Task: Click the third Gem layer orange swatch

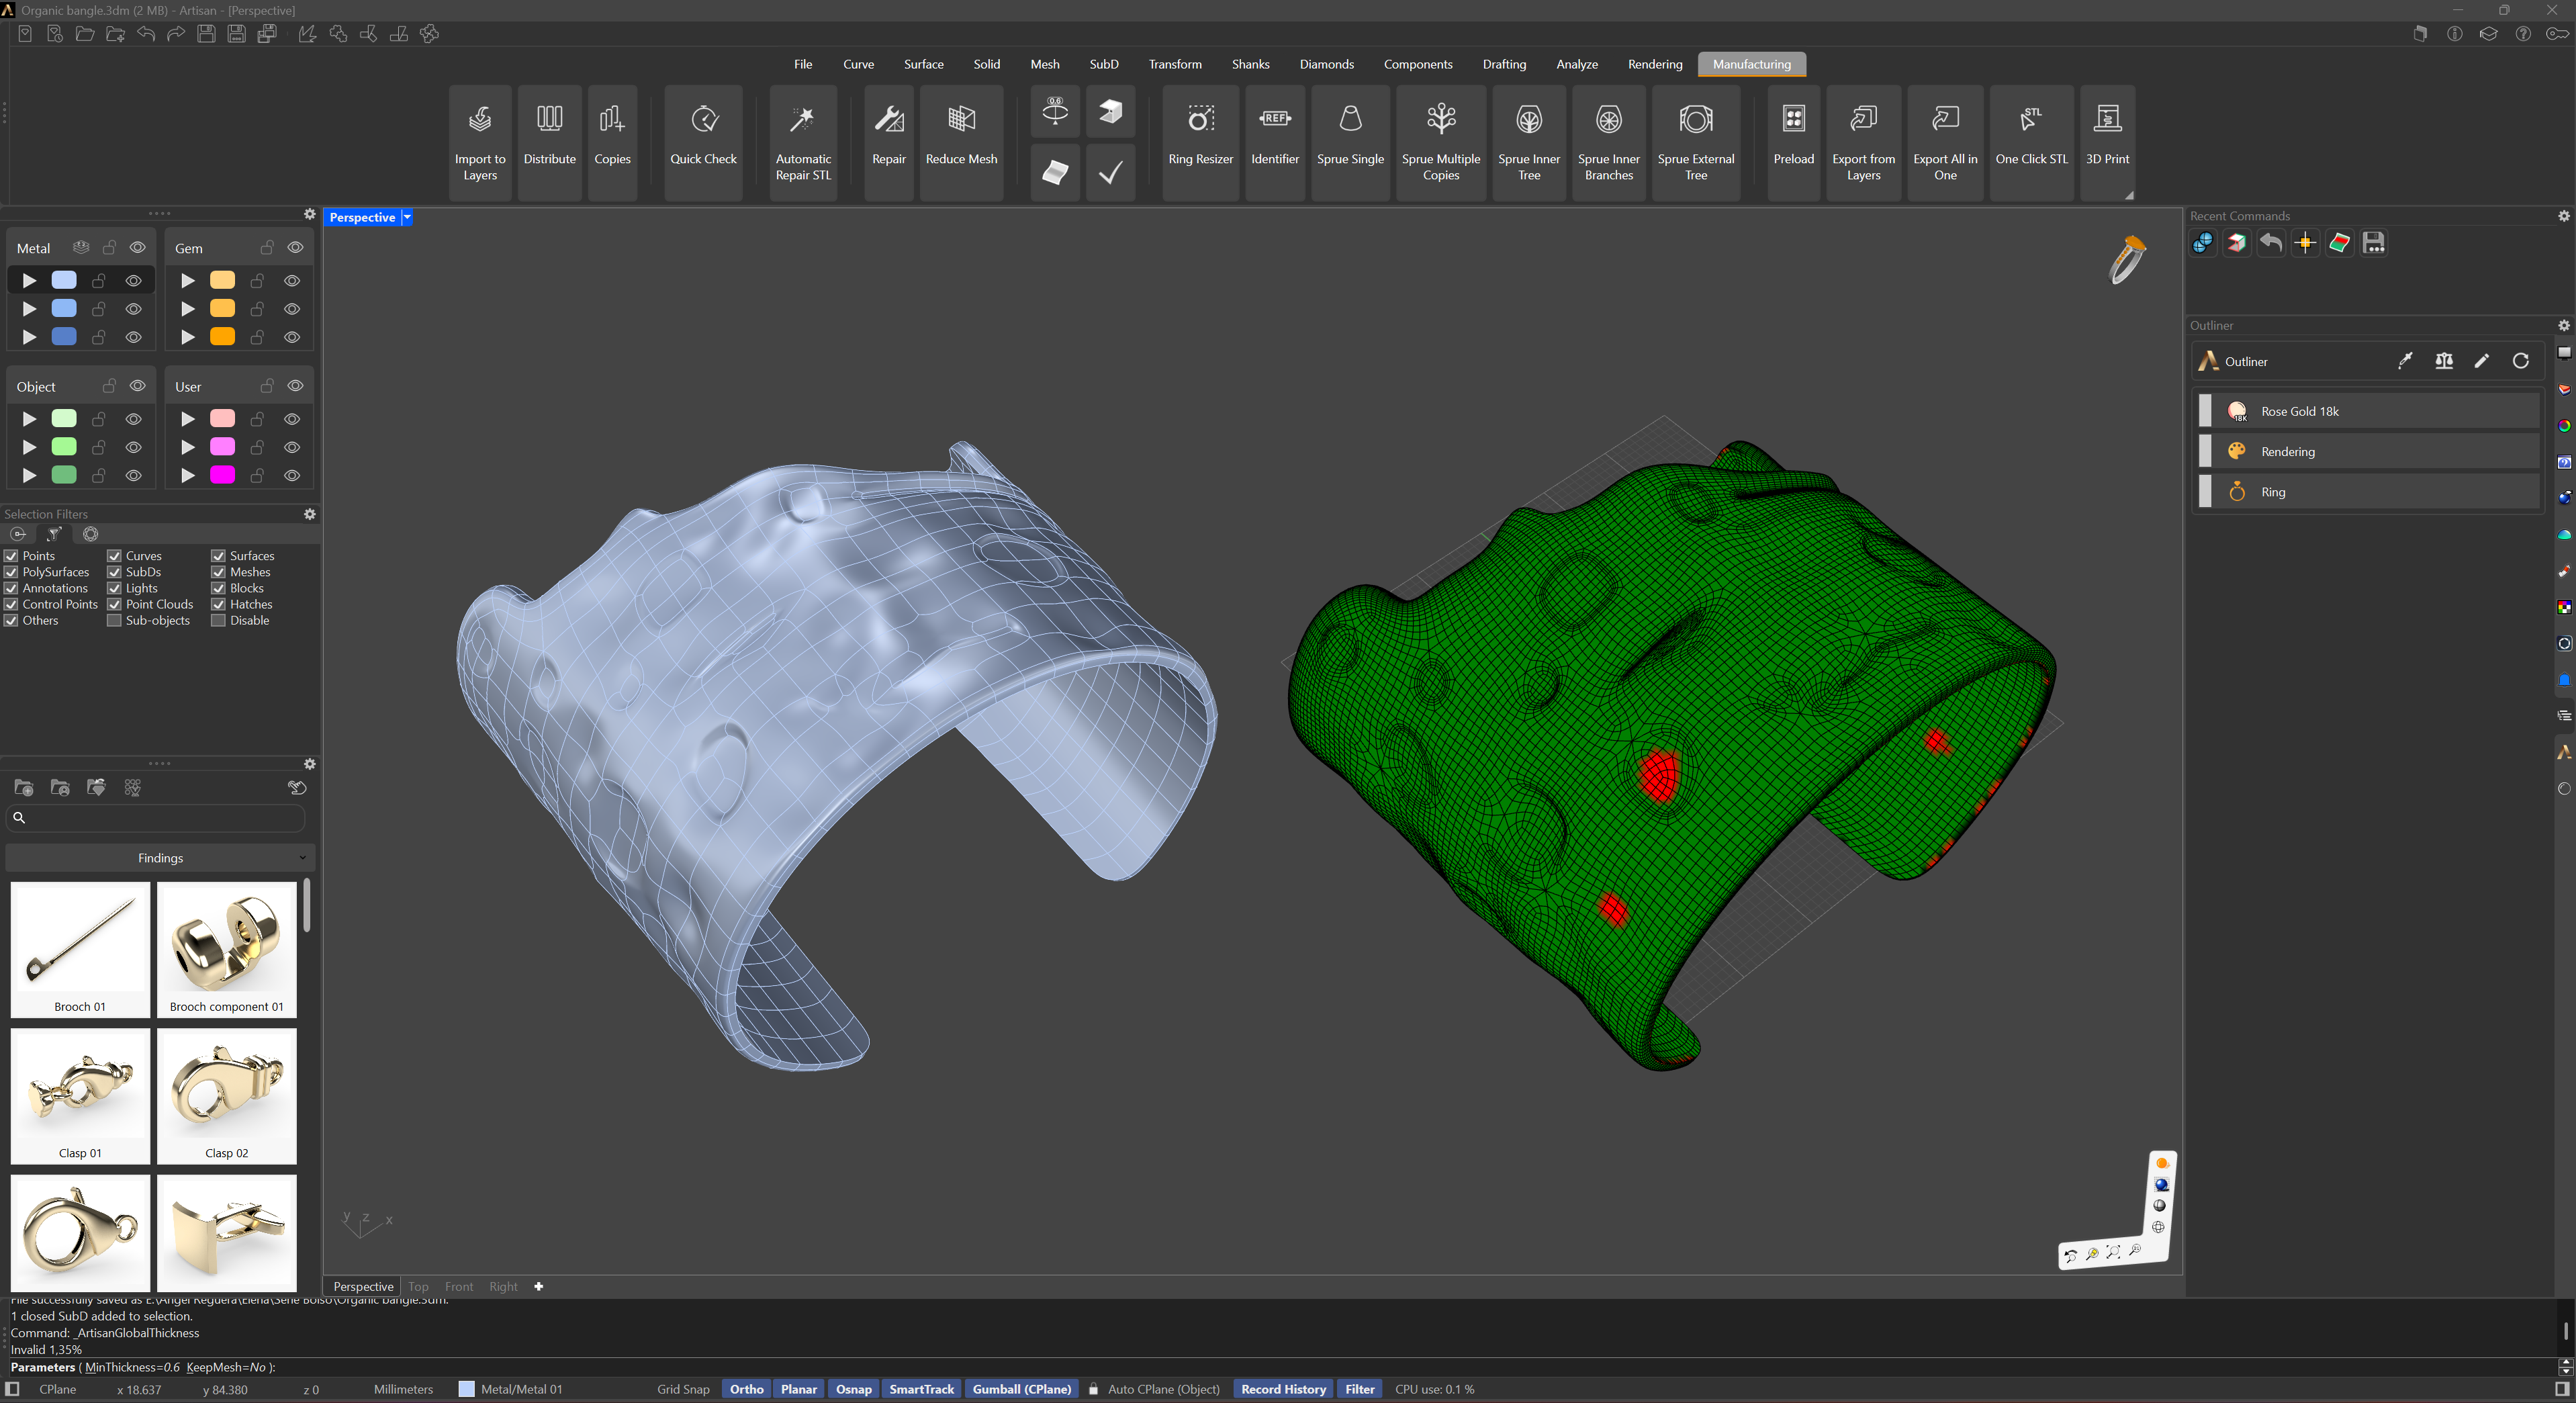Action: coord(222,337)
